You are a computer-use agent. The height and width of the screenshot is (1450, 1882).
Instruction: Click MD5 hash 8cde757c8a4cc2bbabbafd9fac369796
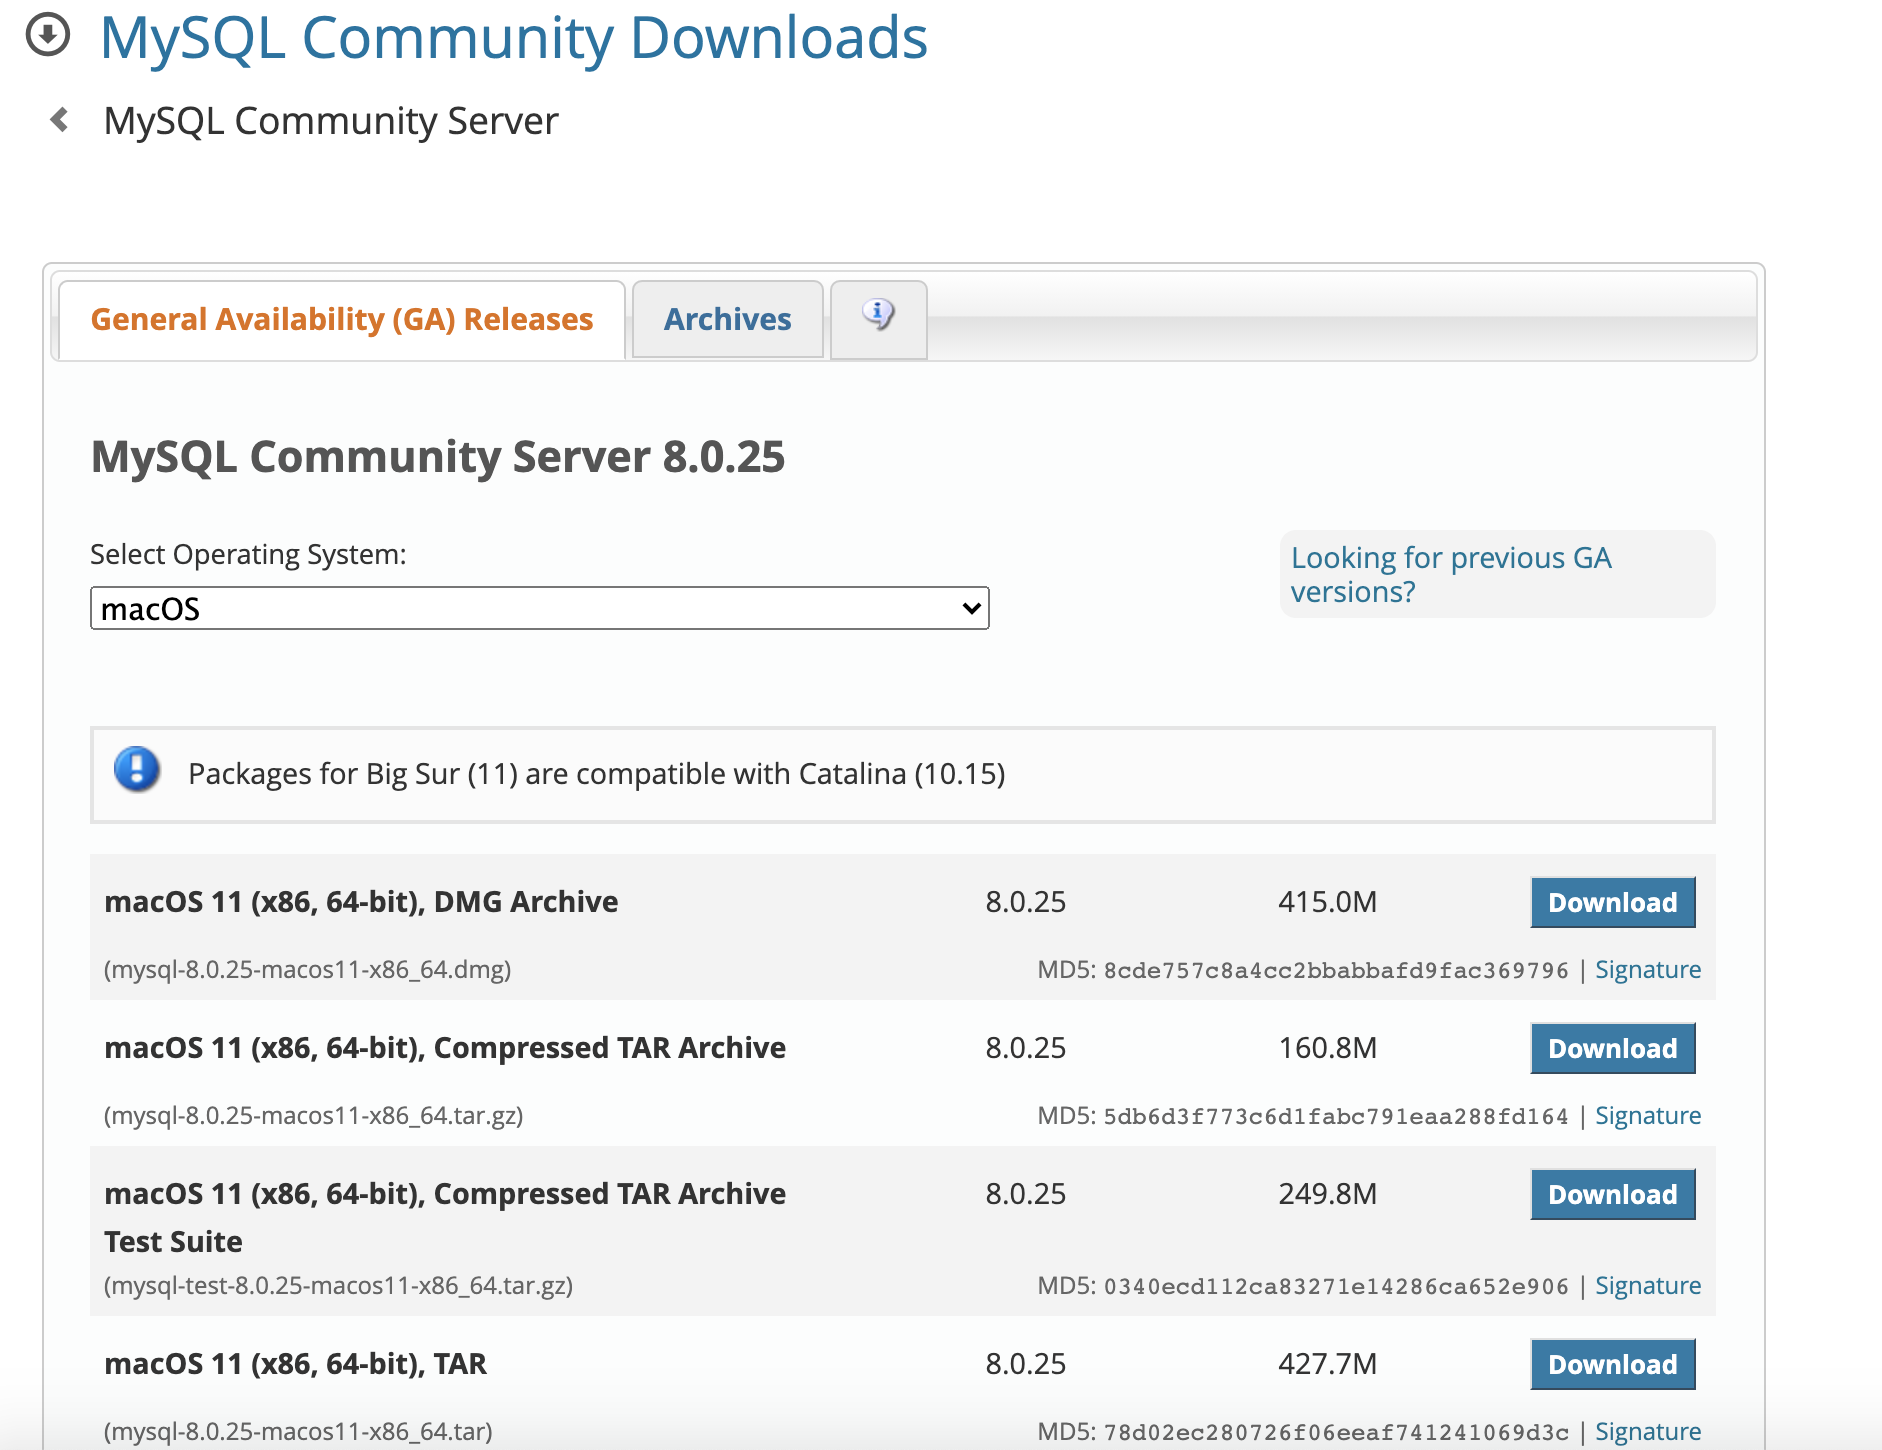(1336, 970)
